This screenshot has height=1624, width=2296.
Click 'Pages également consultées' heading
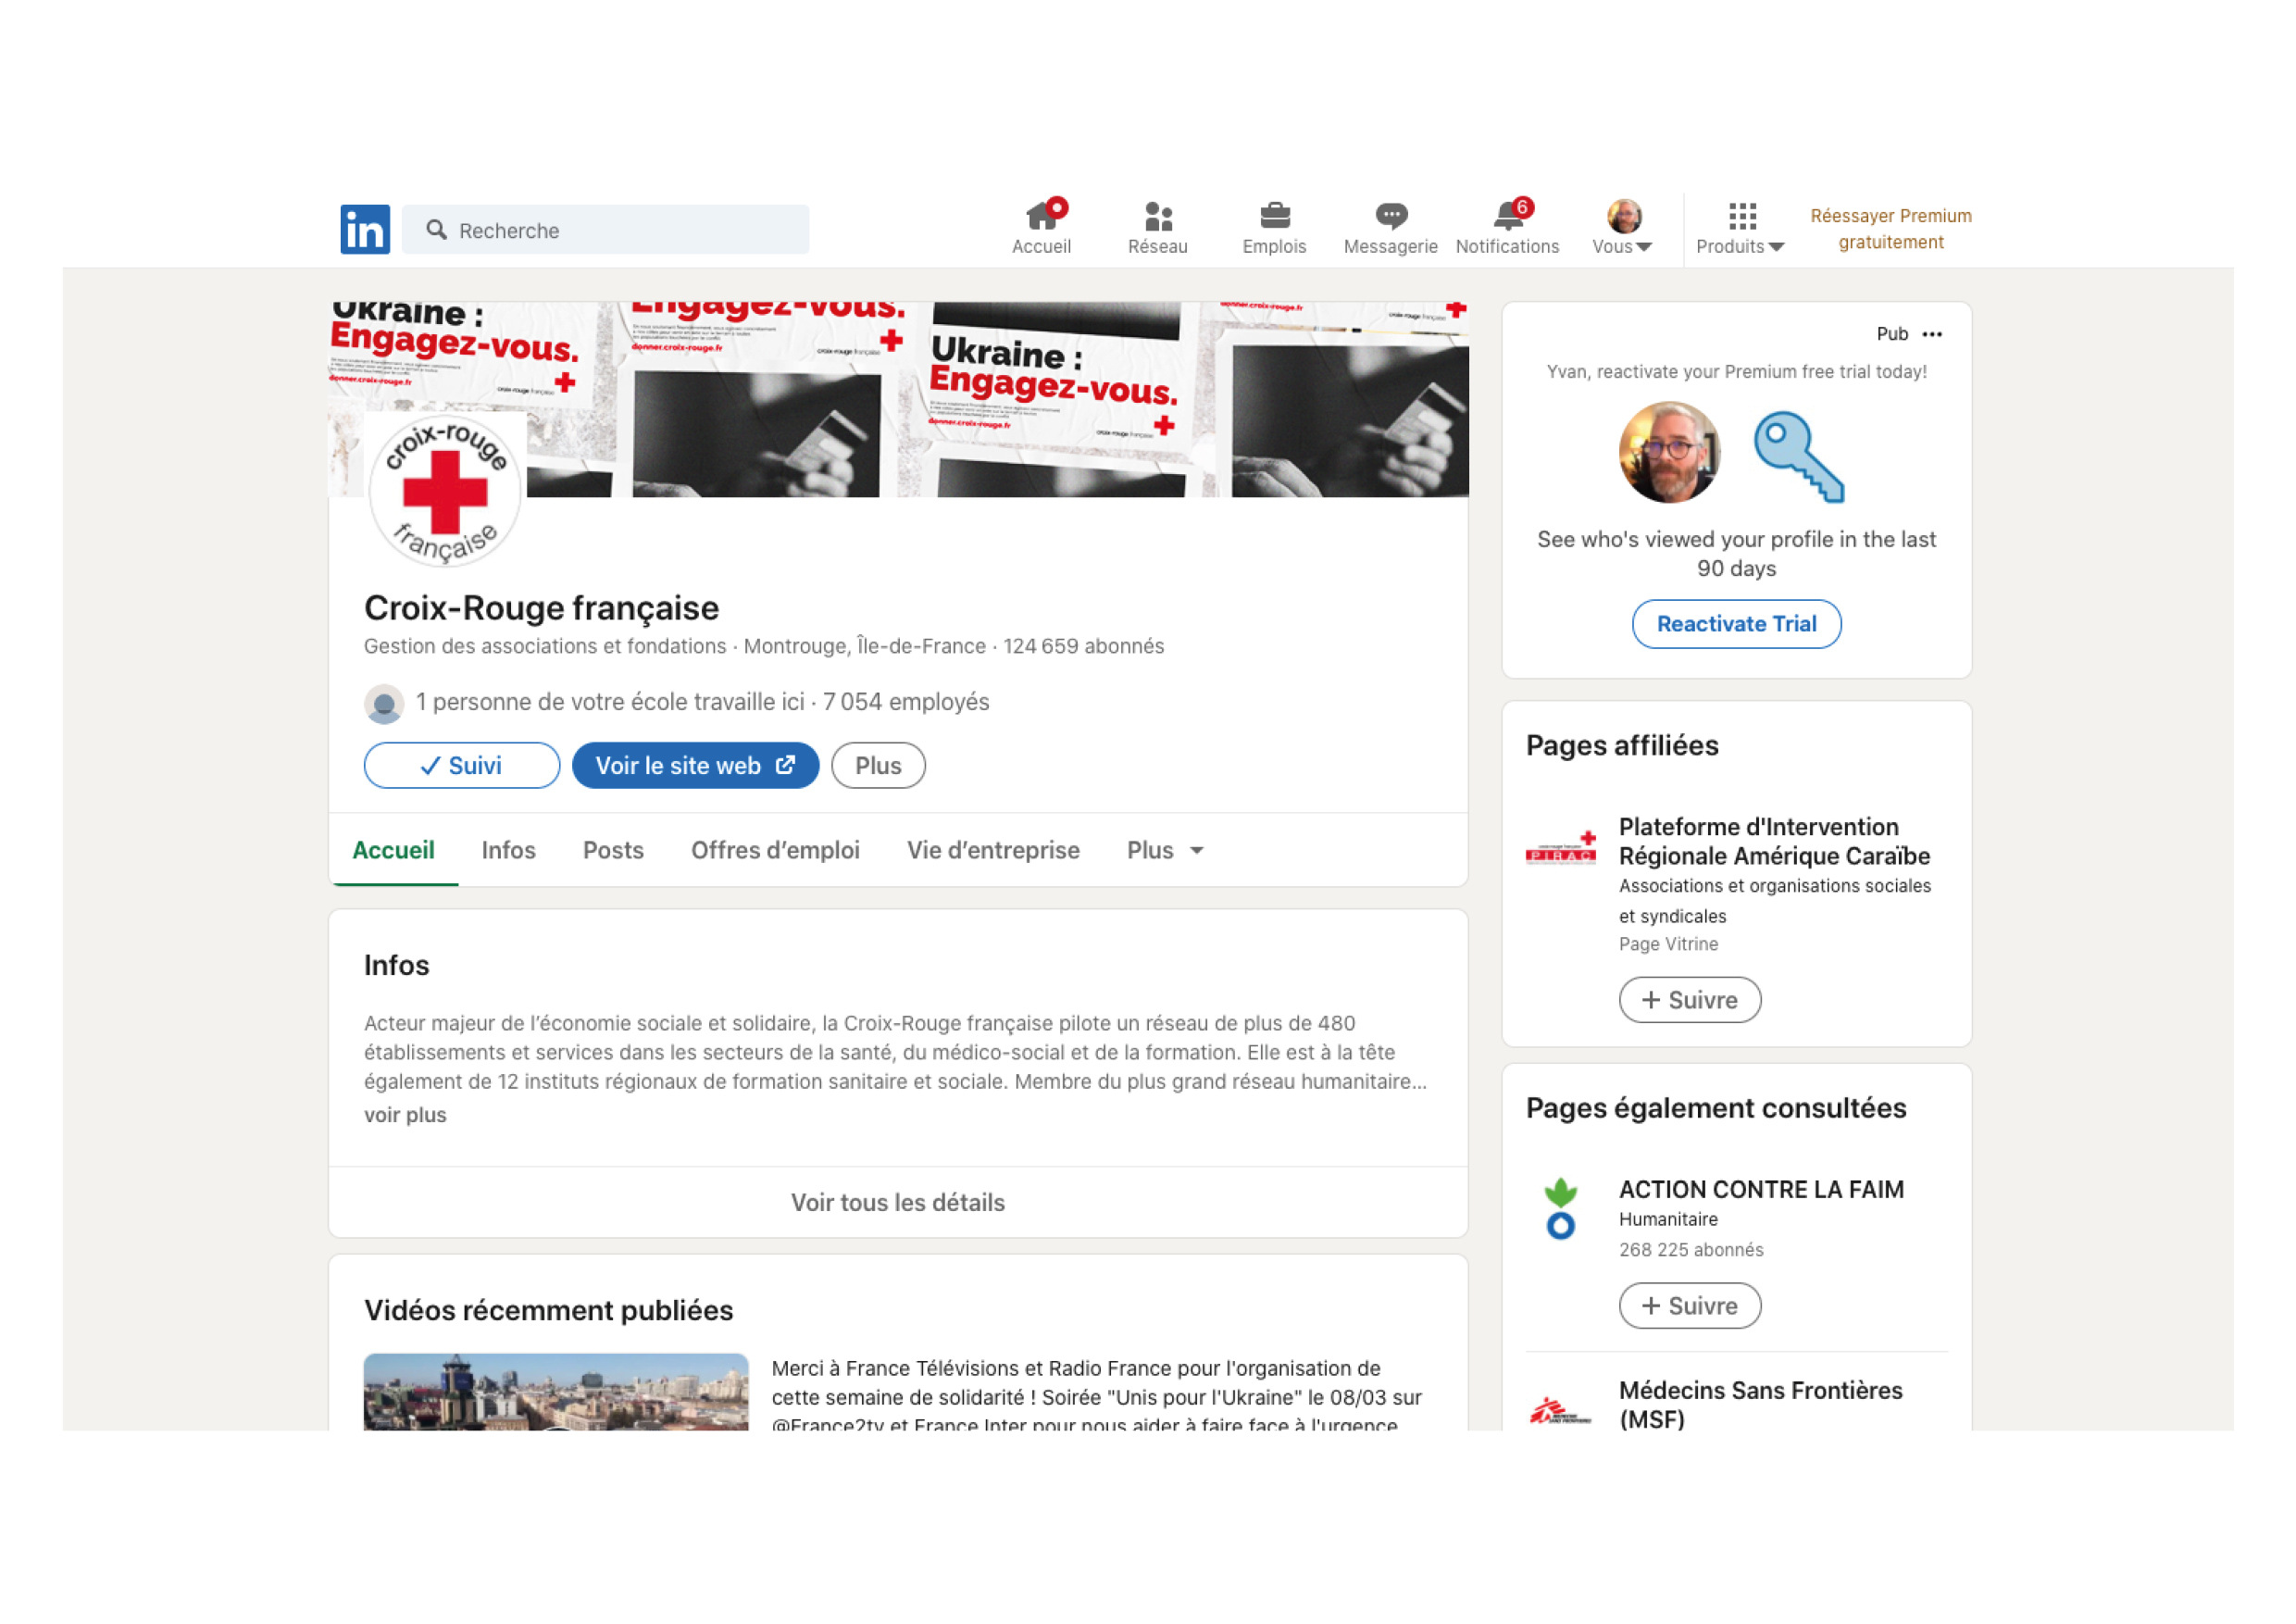pyautogui.click(x=1716, y=1109)
